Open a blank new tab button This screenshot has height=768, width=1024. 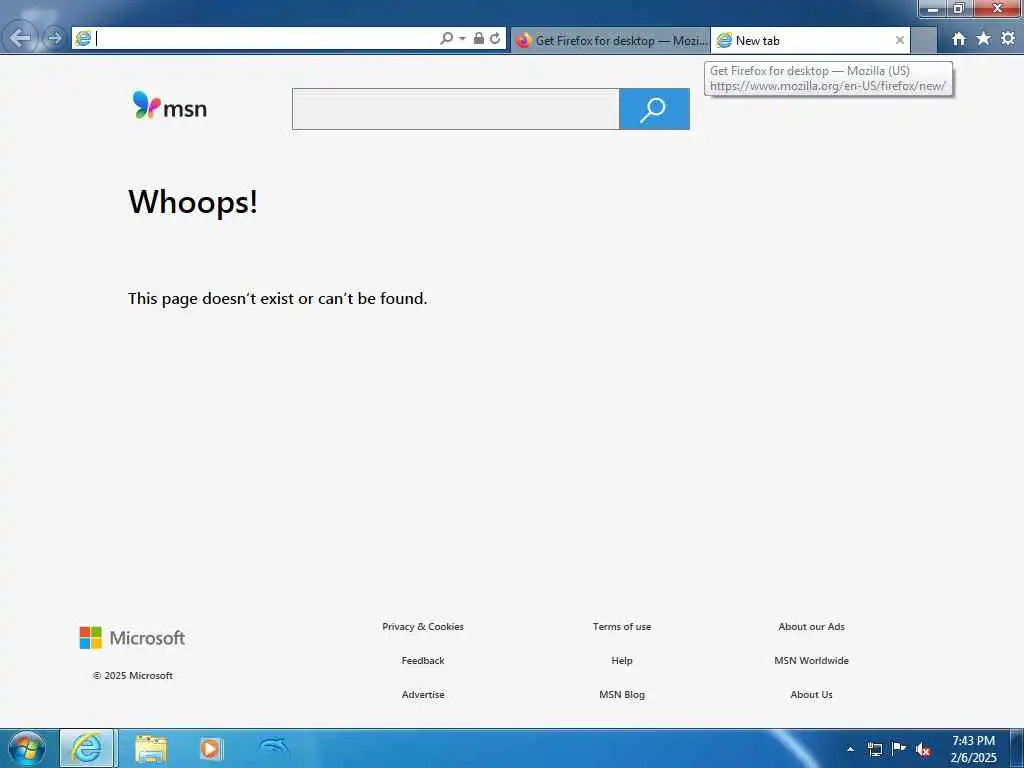923,40
